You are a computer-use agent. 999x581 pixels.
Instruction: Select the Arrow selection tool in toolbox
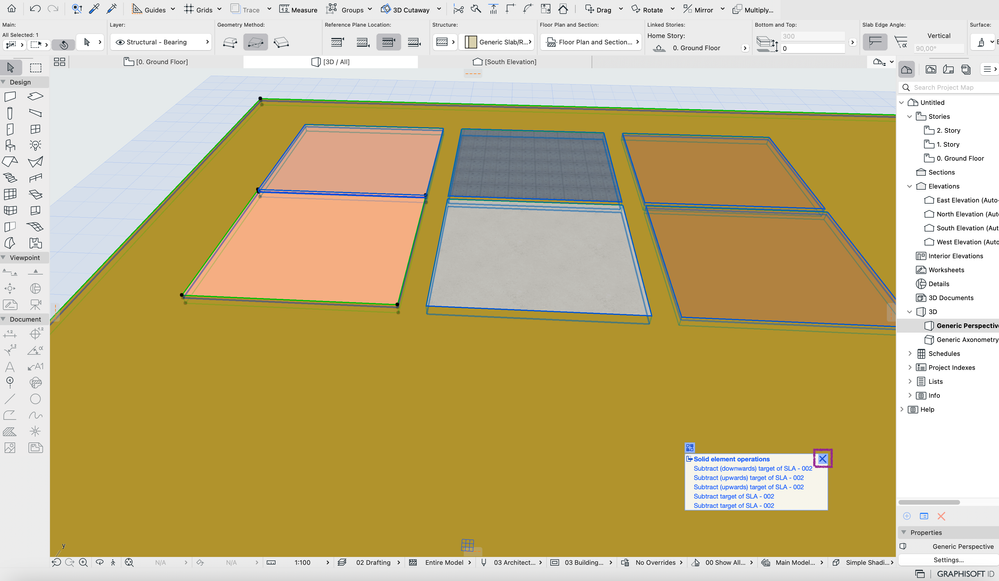point(11,68)
